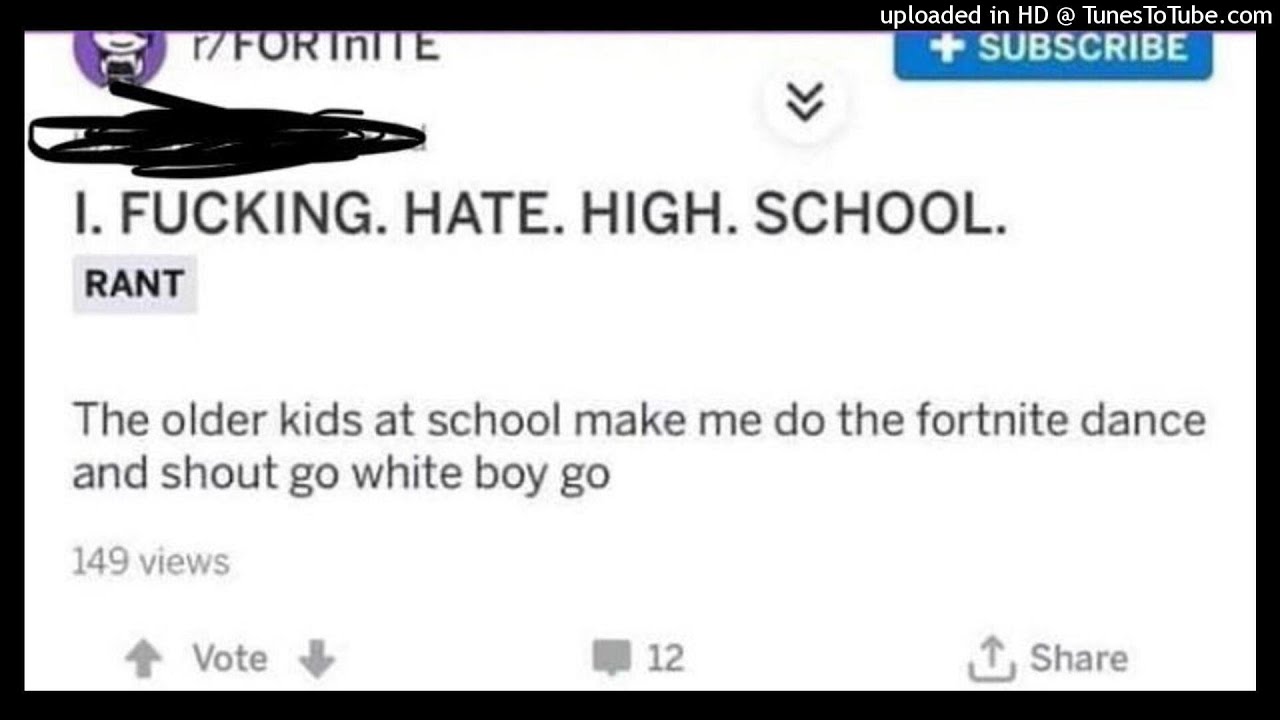Select the RANT flair tag
The width and height of the screenshot is (1280, 720).
134,285
